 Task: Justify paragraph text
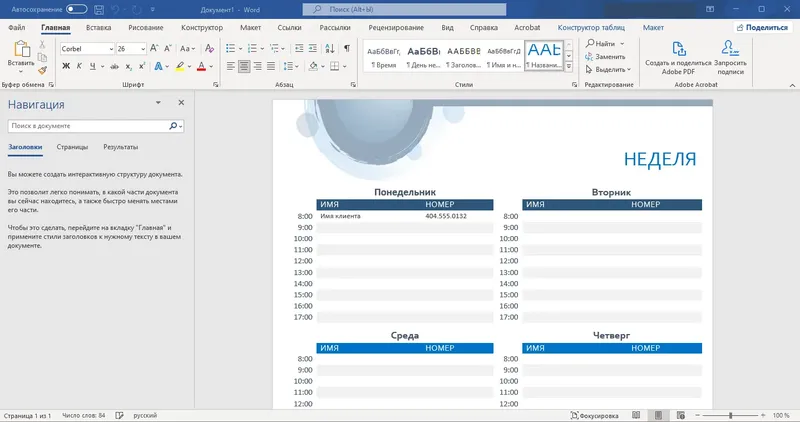click(271, 66)
